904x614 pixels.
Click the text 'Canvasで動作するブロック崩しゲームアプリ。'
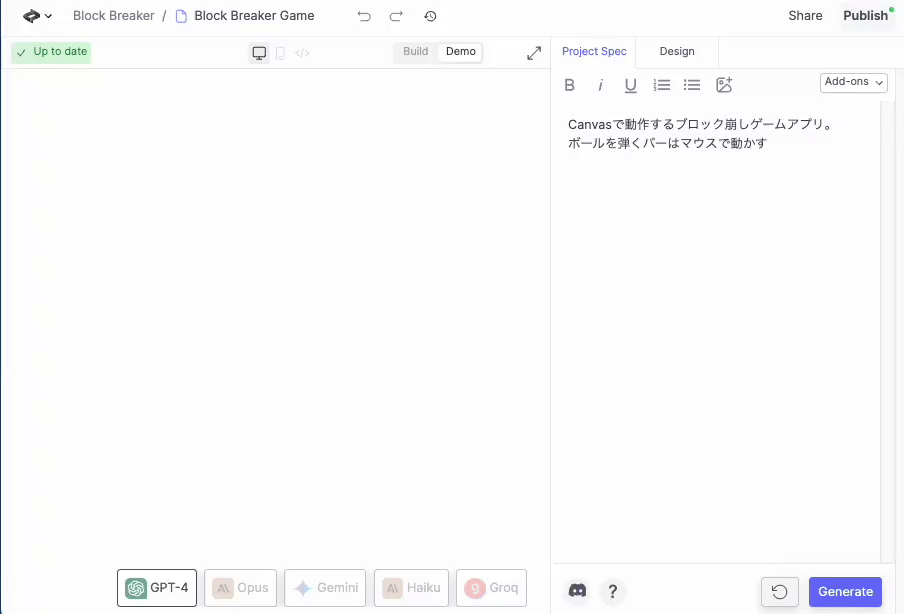pos(700,124)
